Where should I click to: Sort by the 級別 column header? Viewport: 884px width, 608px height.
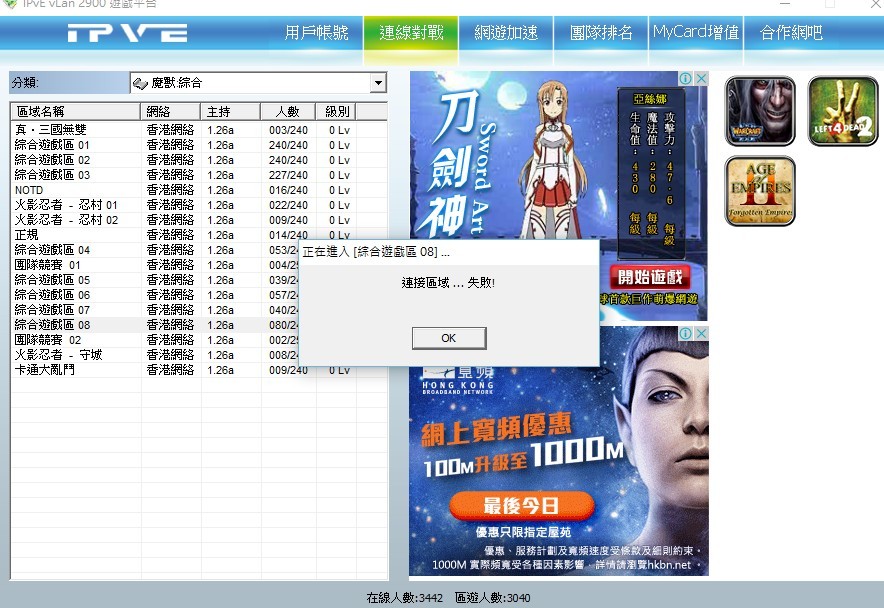point(336,111)
